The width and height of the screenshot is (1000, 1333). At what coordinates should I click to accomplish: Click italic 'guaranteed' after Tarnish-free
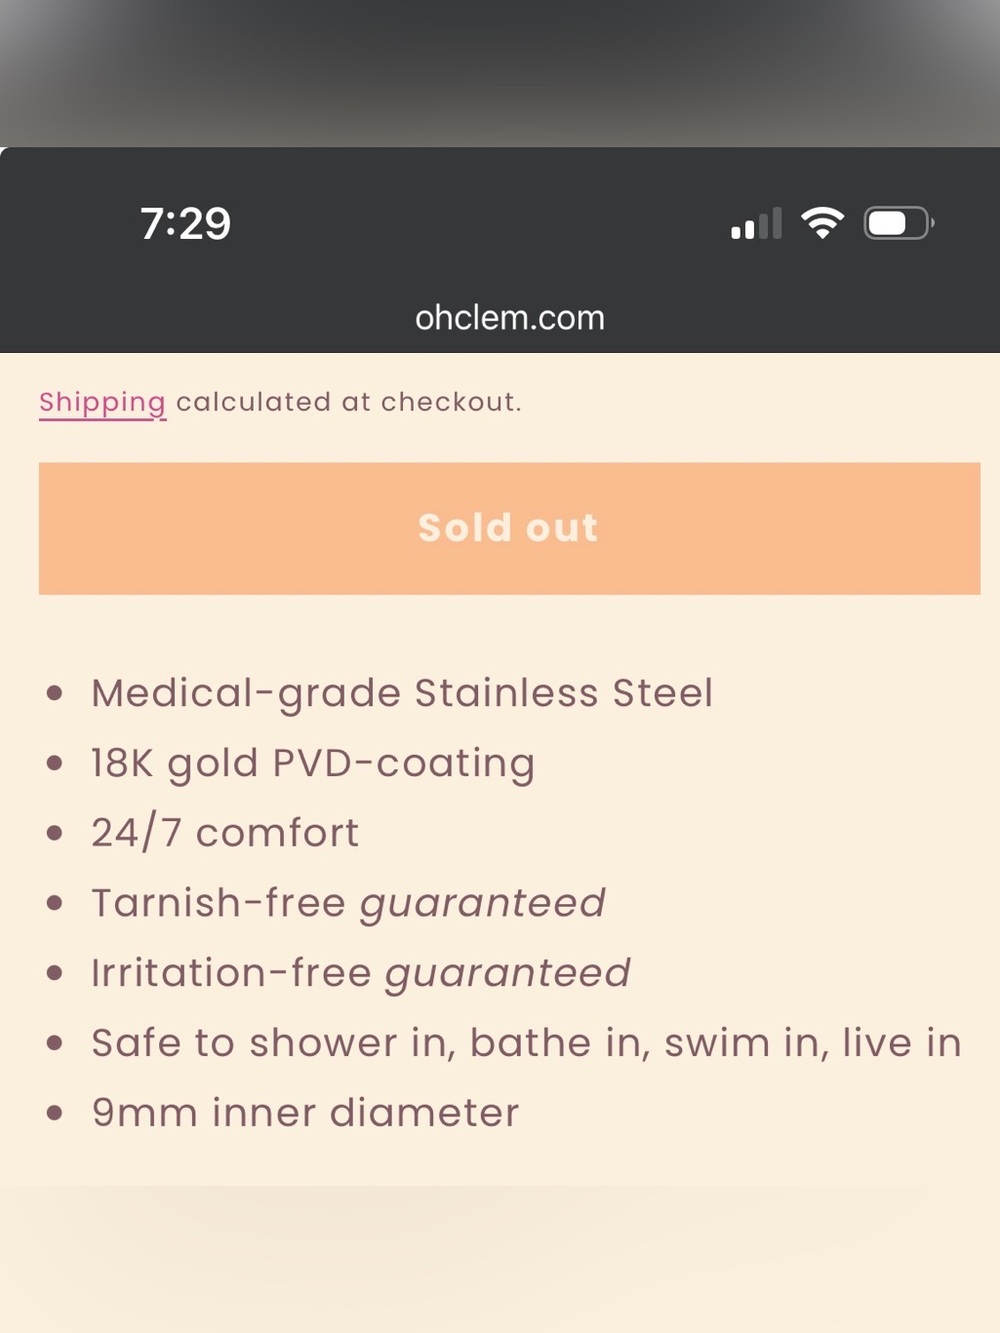click(x=483, y=904)
